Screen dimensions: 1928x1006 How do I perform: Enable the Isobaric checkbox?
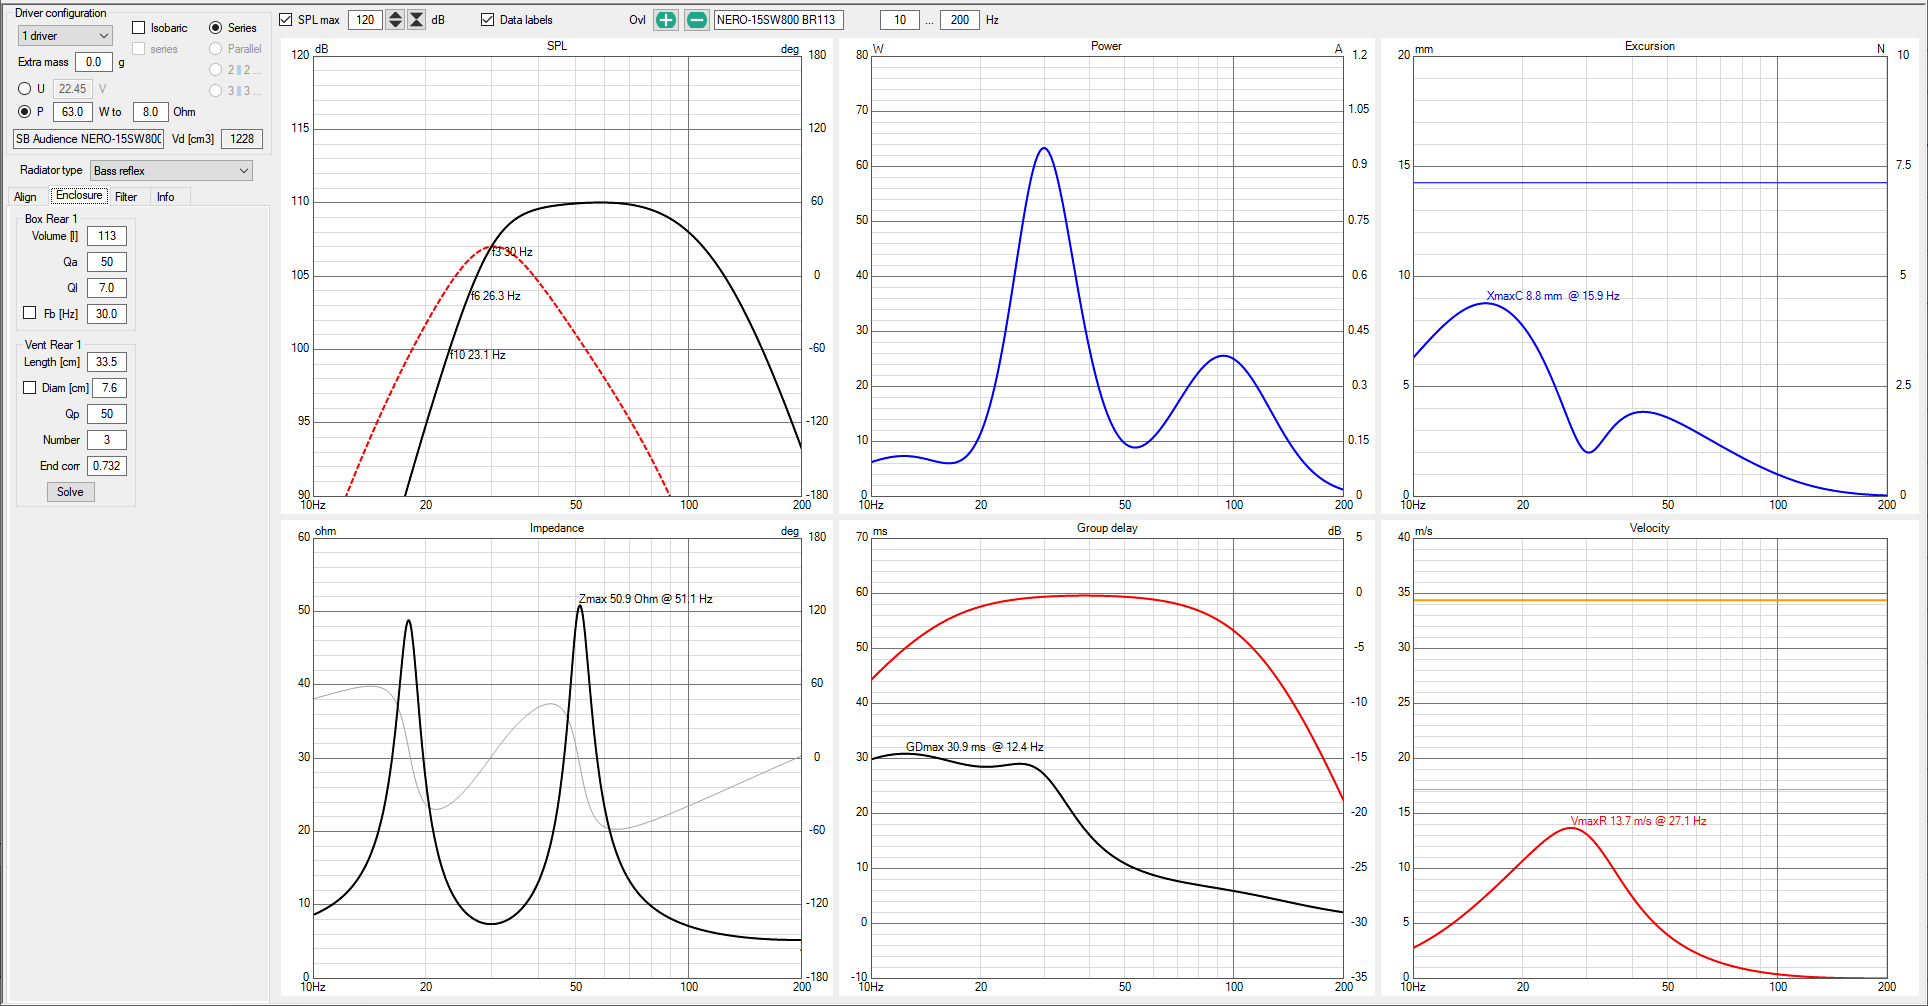pyautogui.click(x=139, y=28)
